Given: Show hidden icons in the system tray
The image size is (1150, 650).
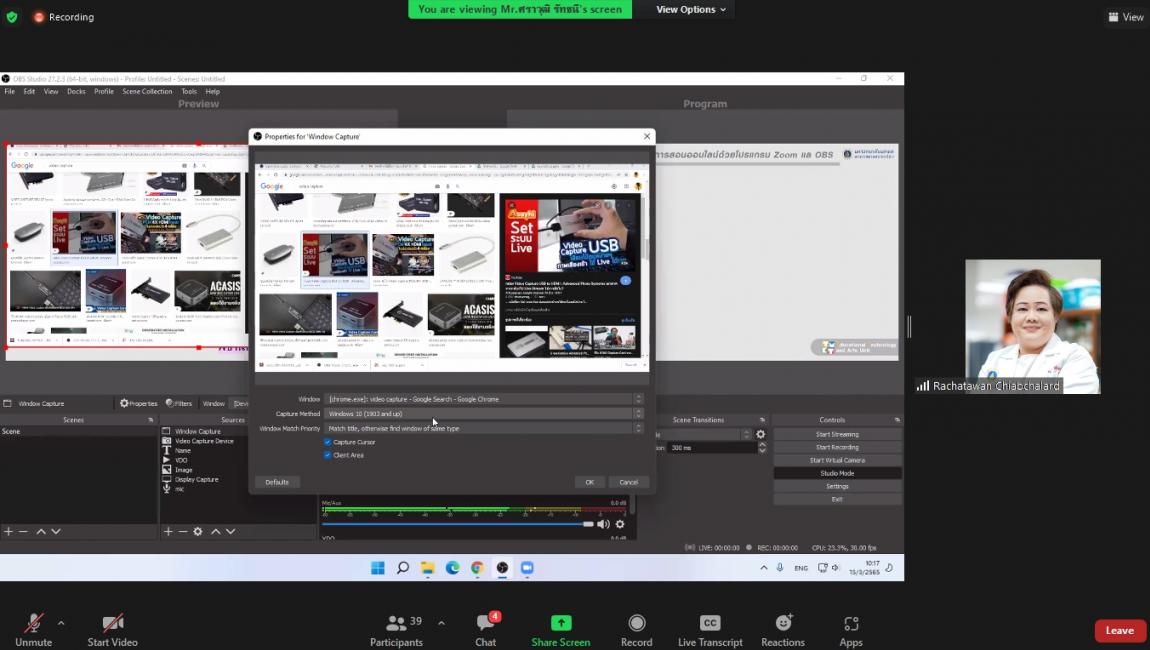Looking at the screenshot, I should [x=763, y=568].
